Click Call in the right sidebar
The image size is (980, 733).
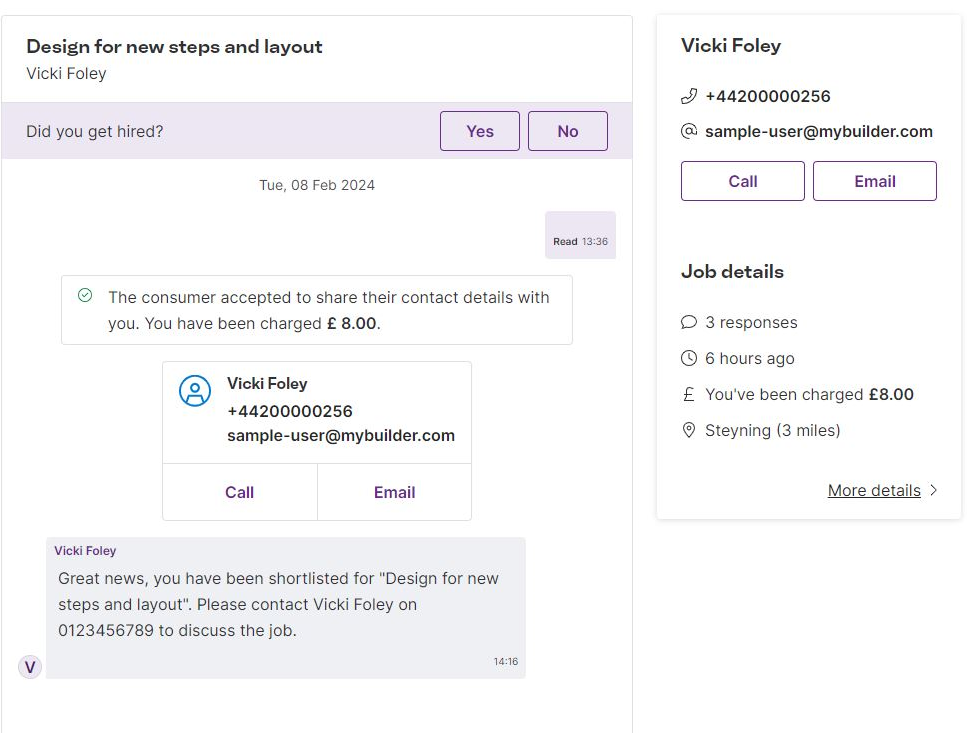click(742, 181)
